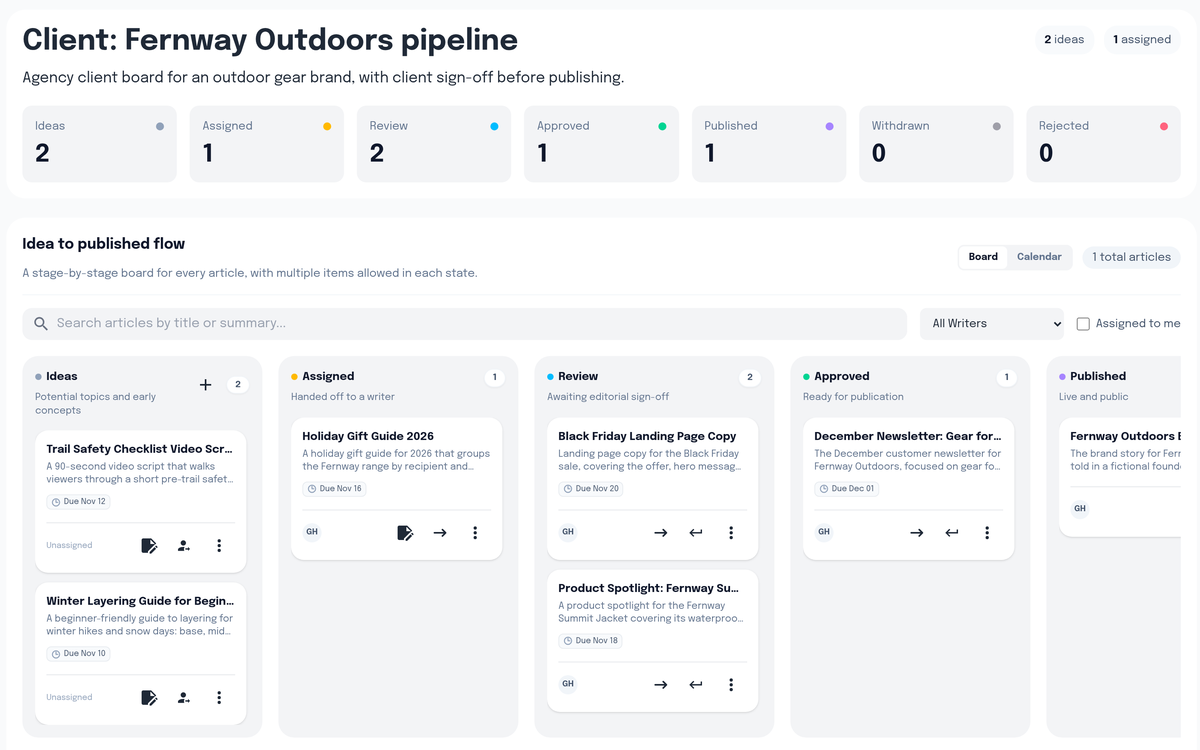This screenshot has height=750, width=1200.
Task: Click the Due Nov 18 date badge
Action: point(591,641)
